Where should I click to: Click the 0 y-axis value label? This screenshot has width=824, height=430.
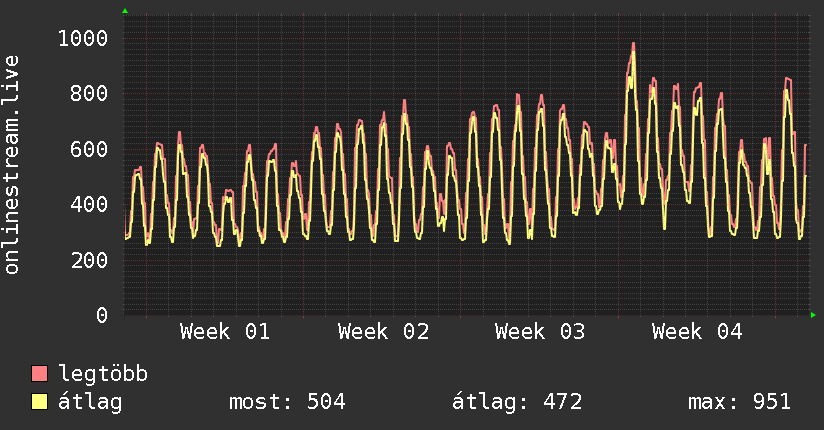[101, 315]
